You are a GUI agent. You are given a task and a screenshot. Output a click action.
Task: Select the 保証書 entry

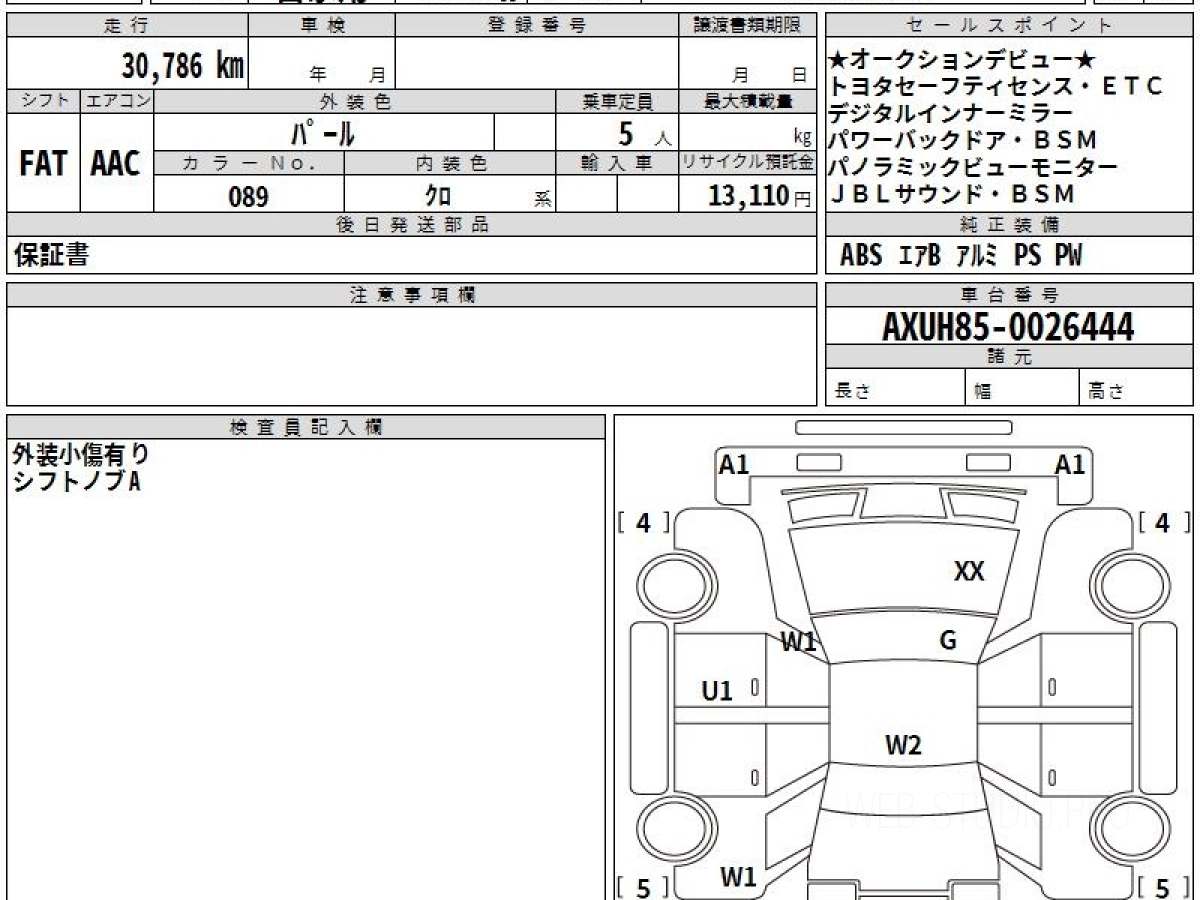click(51, 255)
